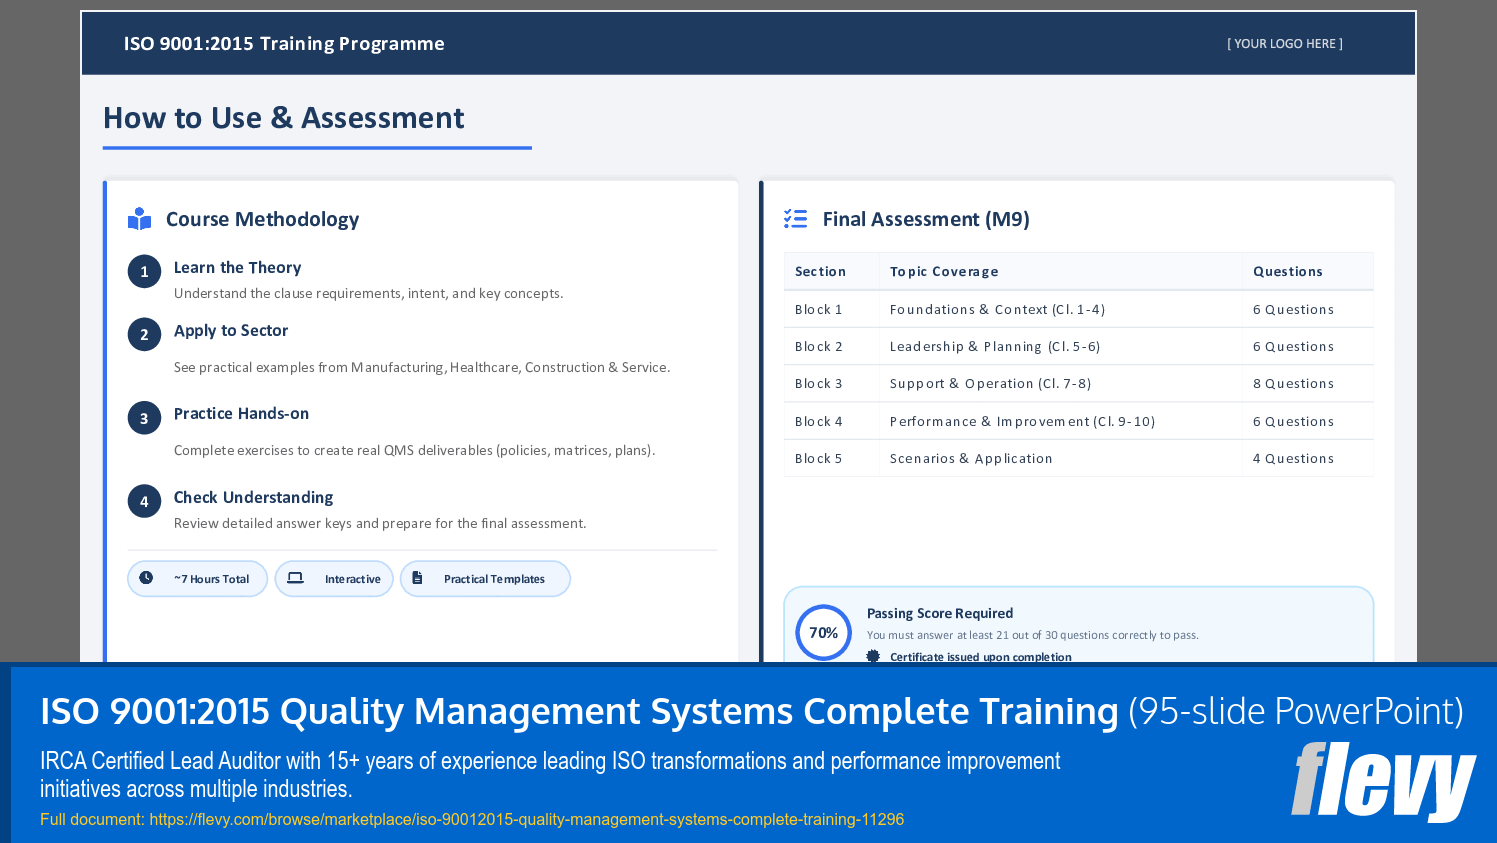Click the 70% passing score circle

pos(823,632)
